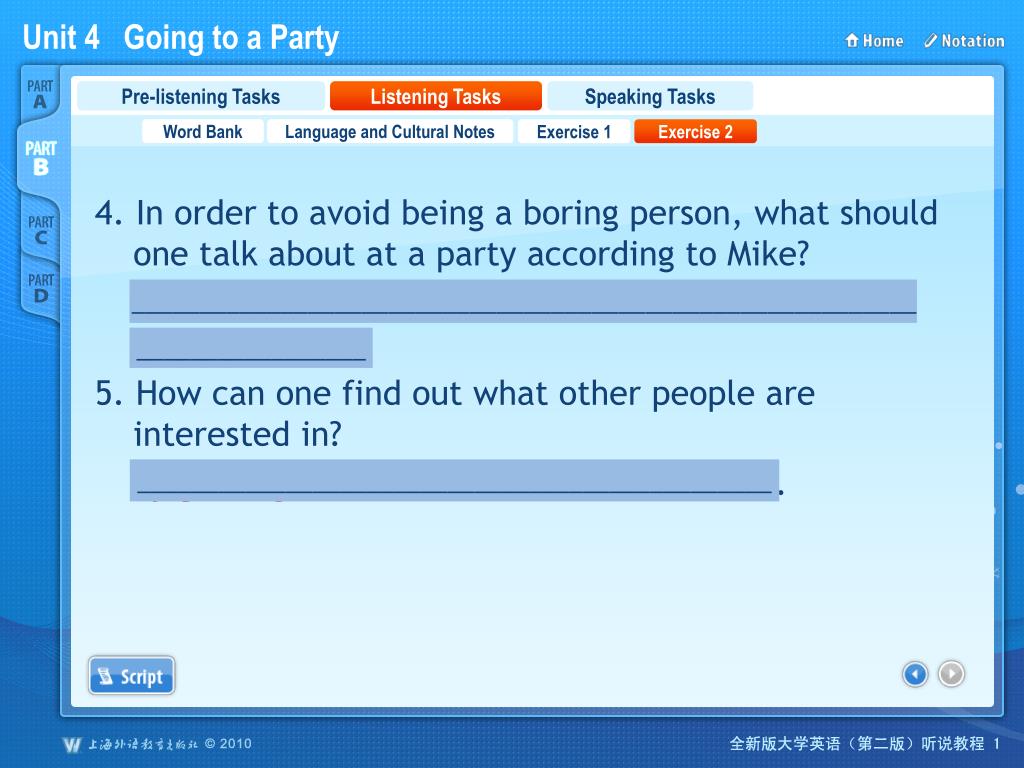1024x768 pixels.
Task: Switch to Exercise 1
Action: [x=574, y=132]
